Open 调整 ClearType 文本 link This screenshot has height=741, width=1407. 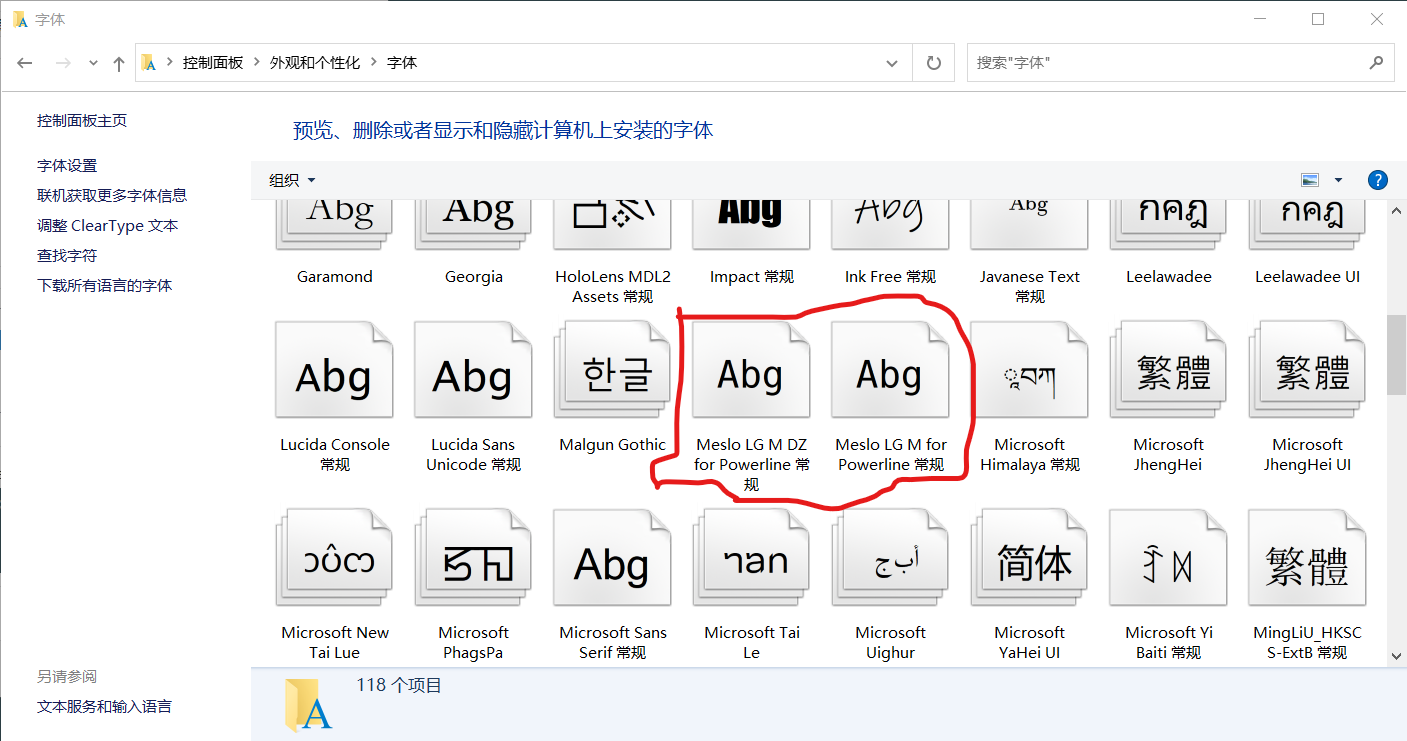(108, 225)
